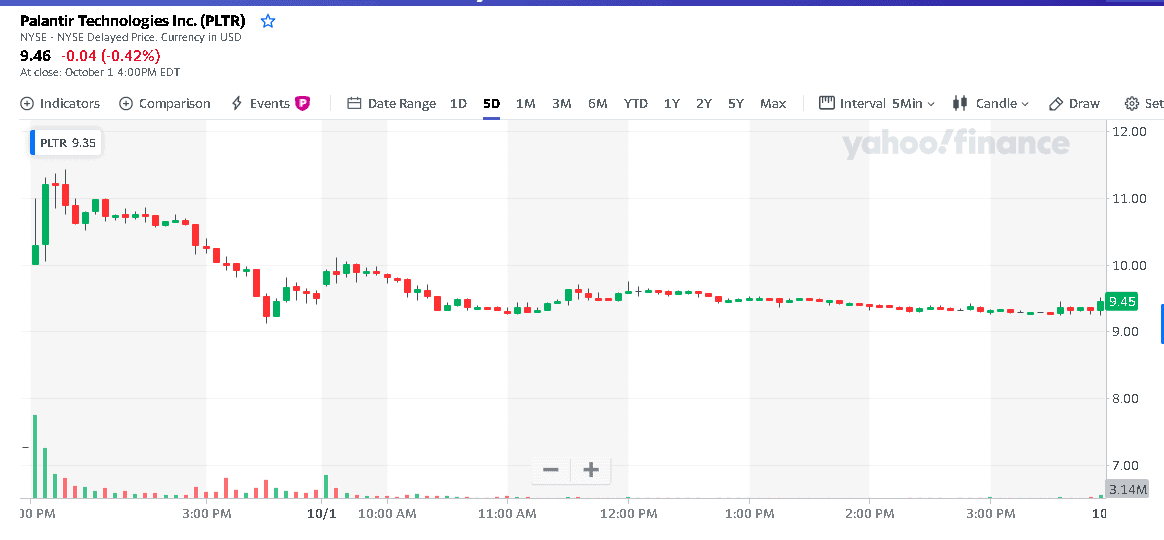Image resolution: width=1164 pixels, height=540 pixels.
Task: Activate the Draw tool
Action: [1074, 103]
